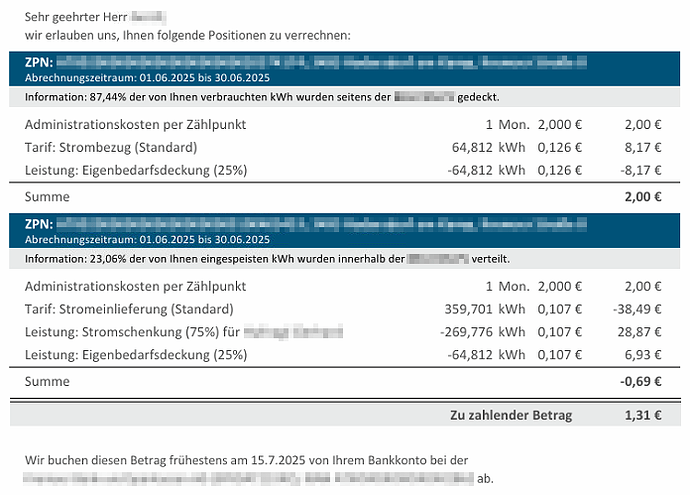This screenshot has width=690, height=495.
Task: Click the 359,701 kWh quantity
Action: [x=484, y=309]
